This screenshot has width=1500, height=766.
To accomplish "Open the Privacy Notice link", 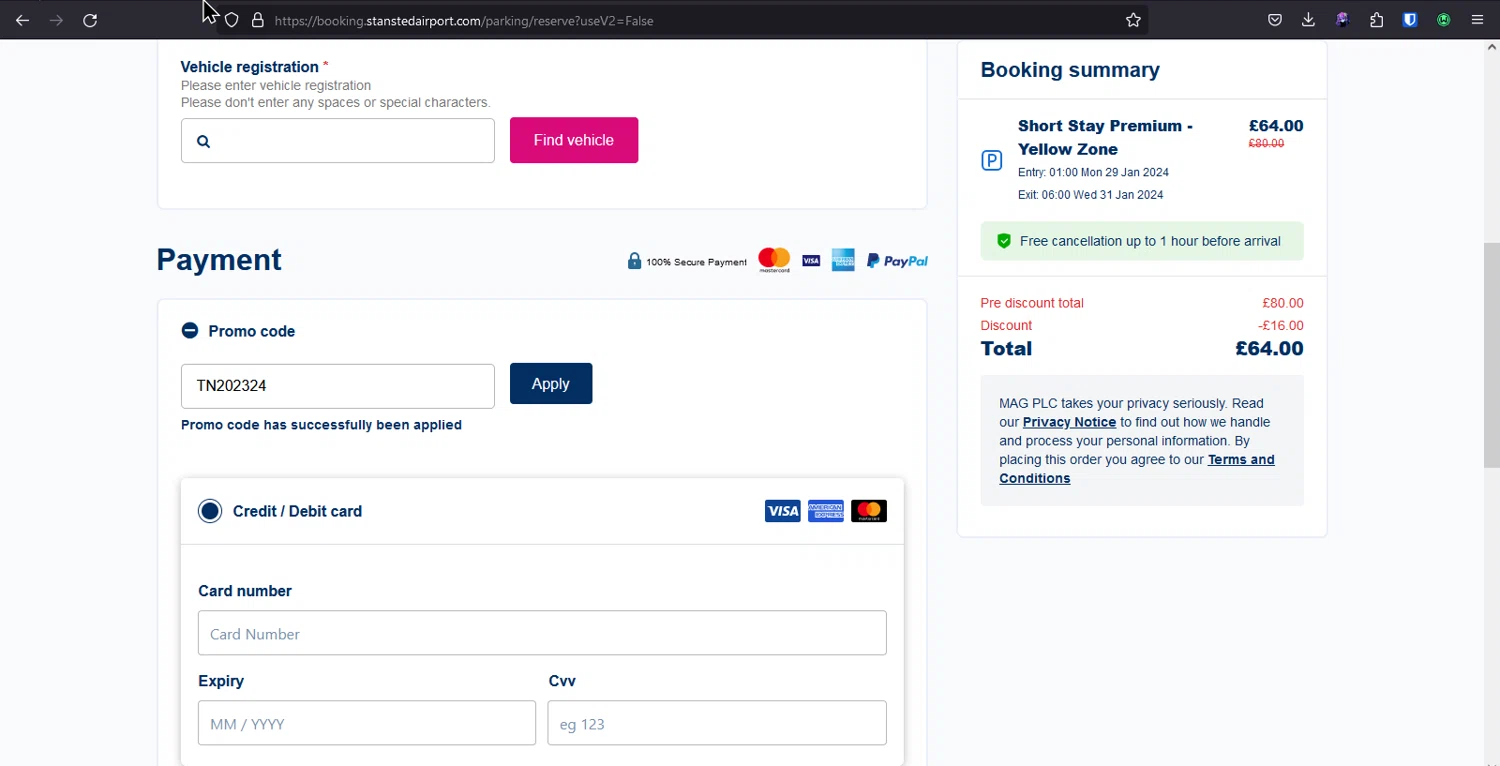I will (1069, 422).
